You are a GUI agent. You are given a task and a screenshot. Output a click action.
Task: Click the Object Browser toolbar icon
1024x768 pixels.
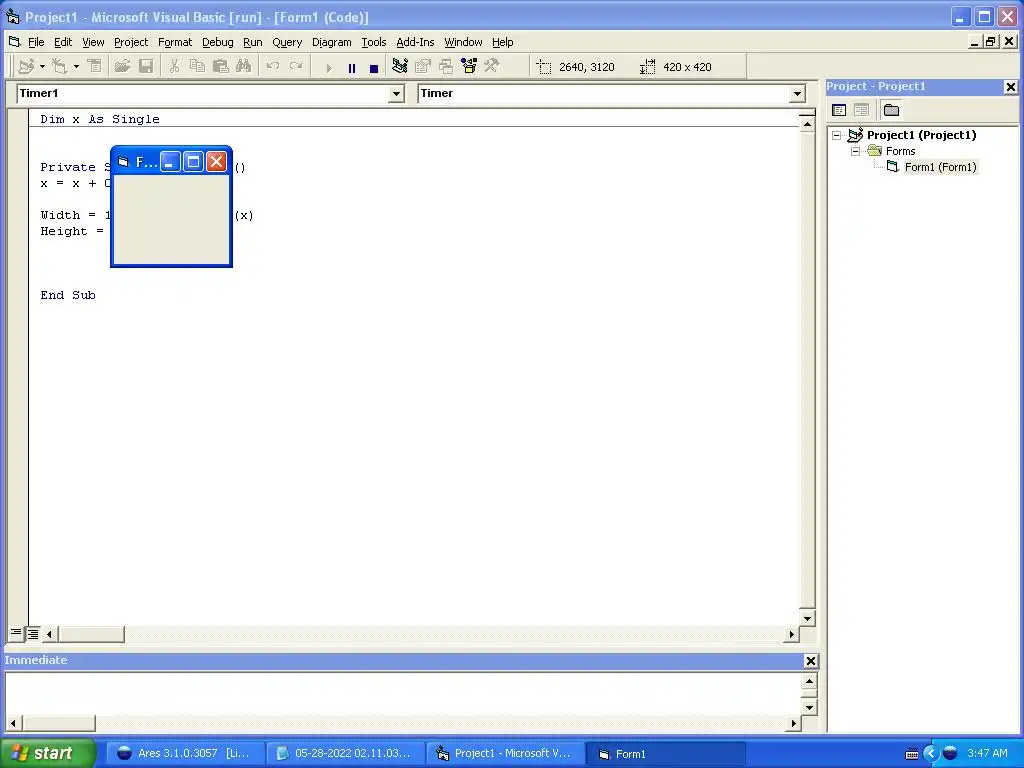[469, 67]
